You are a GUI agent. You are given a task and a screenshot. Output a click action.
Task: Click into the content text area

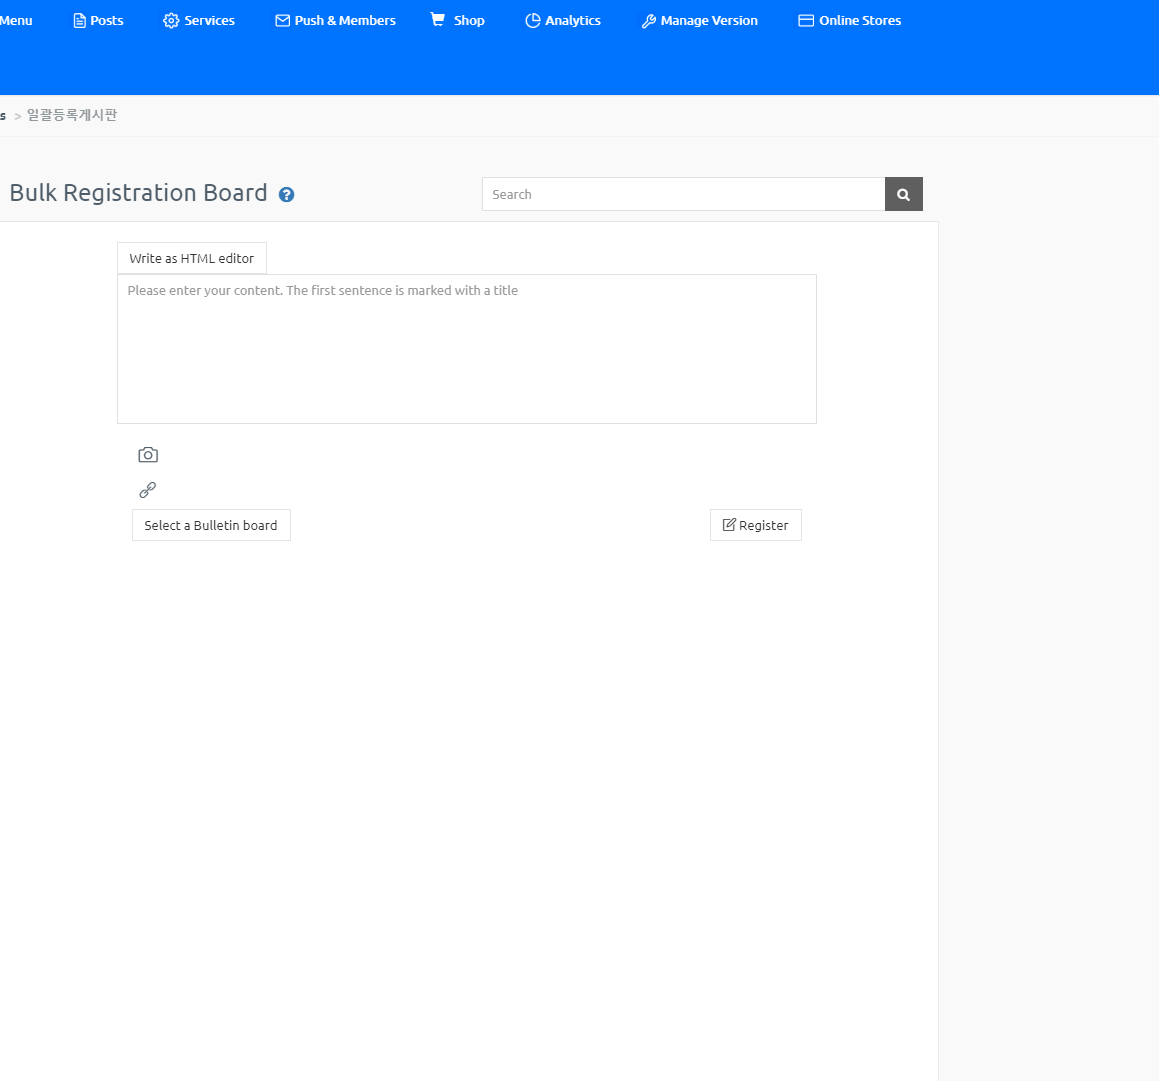tap(466, 349)
